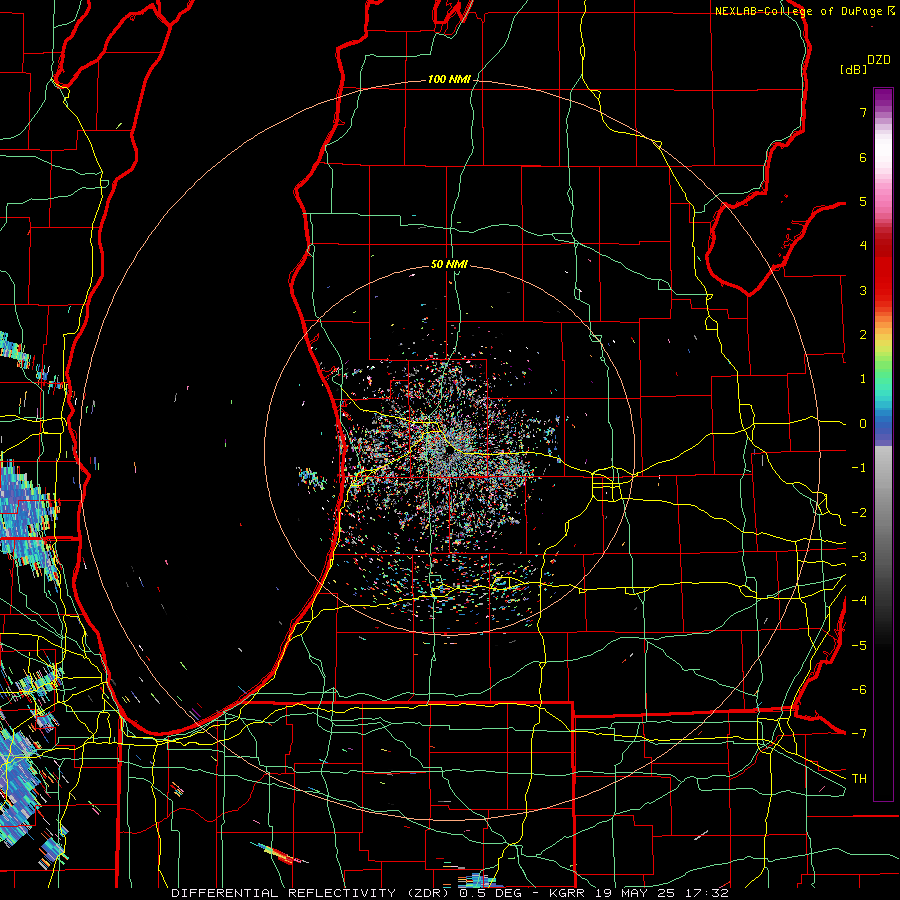Viewport: 900px width, 900px height.
Task: Click the KGRR 19 MAY 25 17:32 timestamp
Action: 639,893
